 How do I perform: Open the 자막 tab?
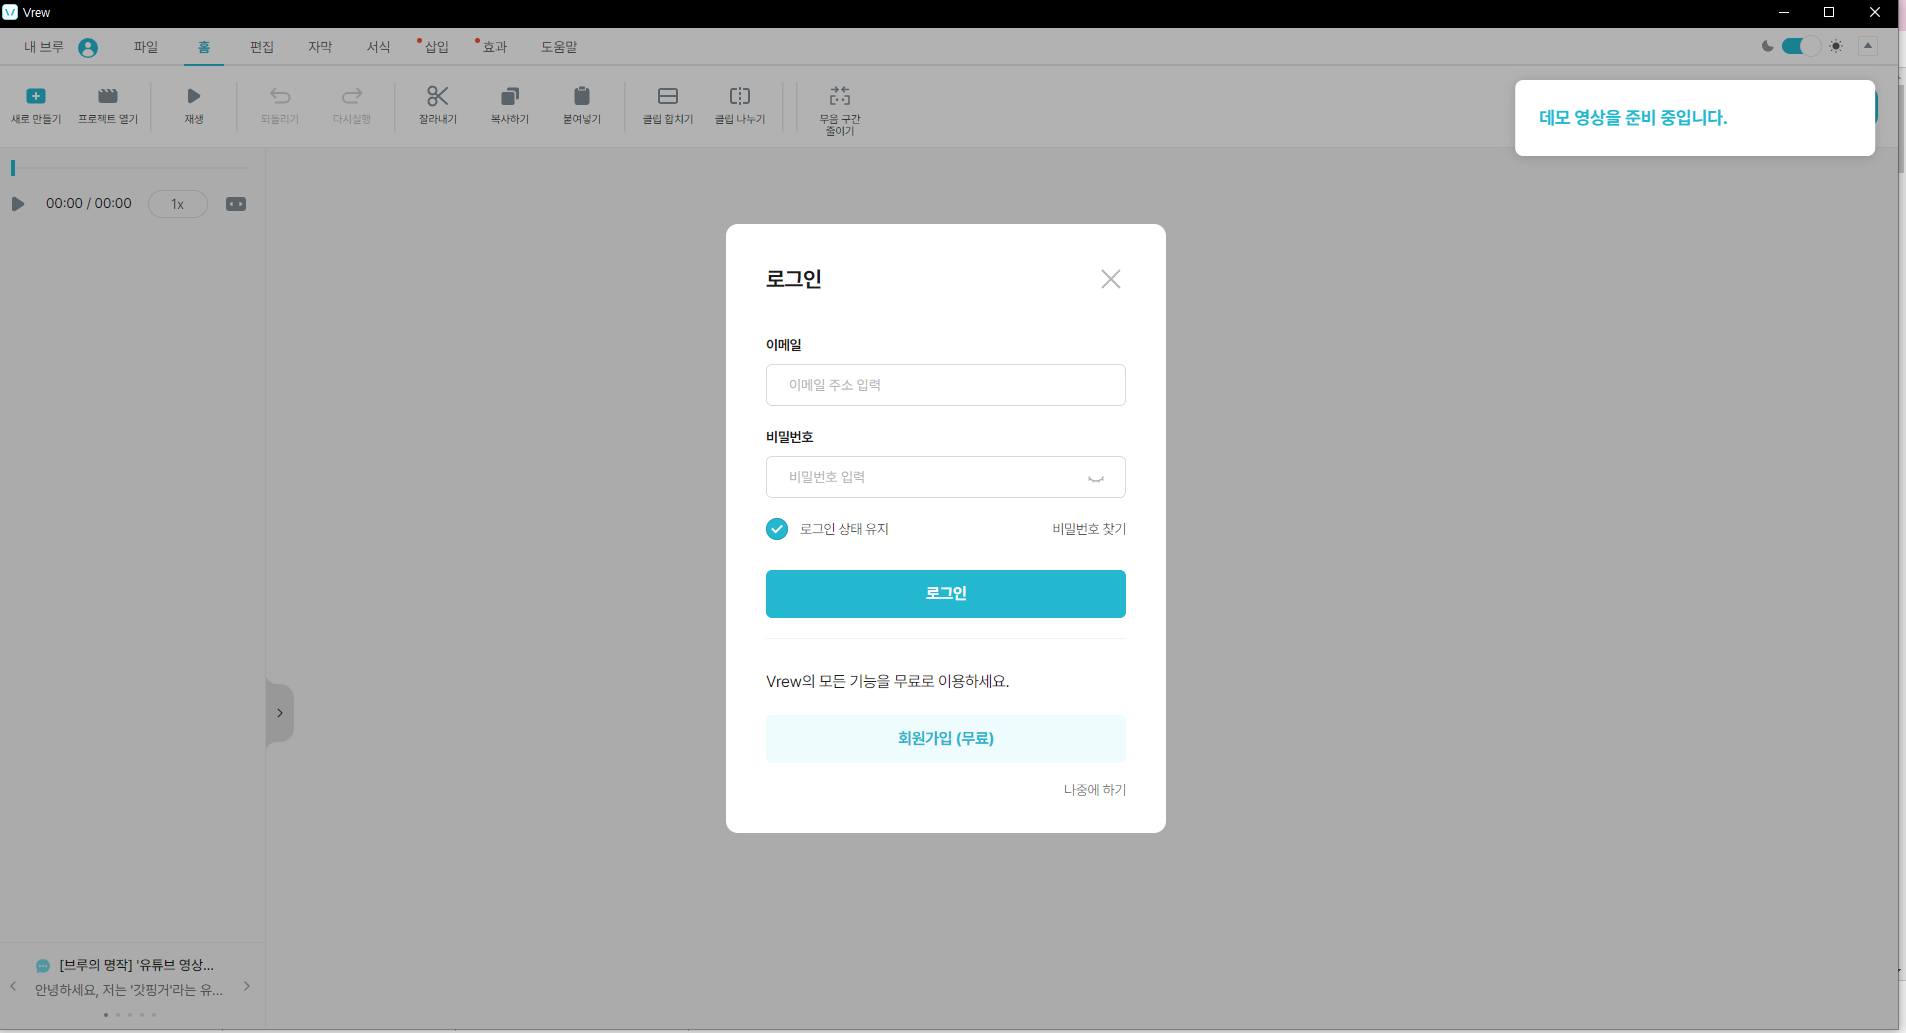tap(320, 47)
